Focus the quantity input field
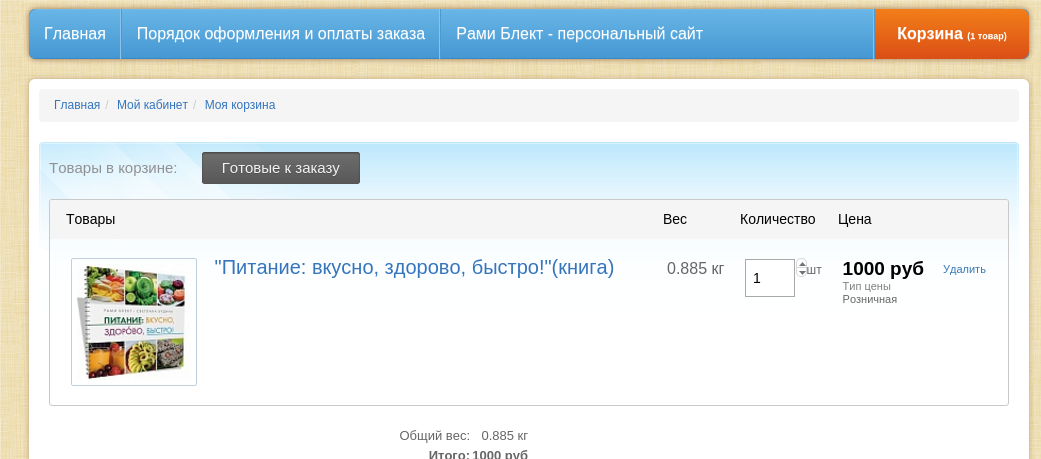The height and width of the screenshot is (459, 1041). pyautogui.click(x=769, y=278)
